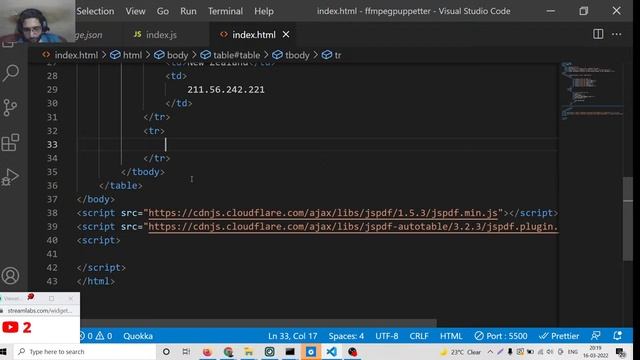Close the index.html editor tab
Screen dimensions: 640x360
286,35
